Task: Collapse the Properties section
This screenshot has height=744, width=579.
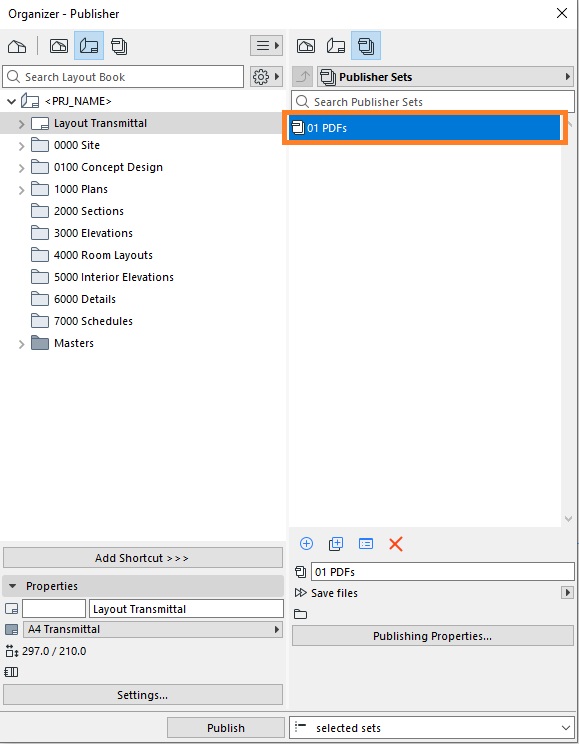Action: 13,586
